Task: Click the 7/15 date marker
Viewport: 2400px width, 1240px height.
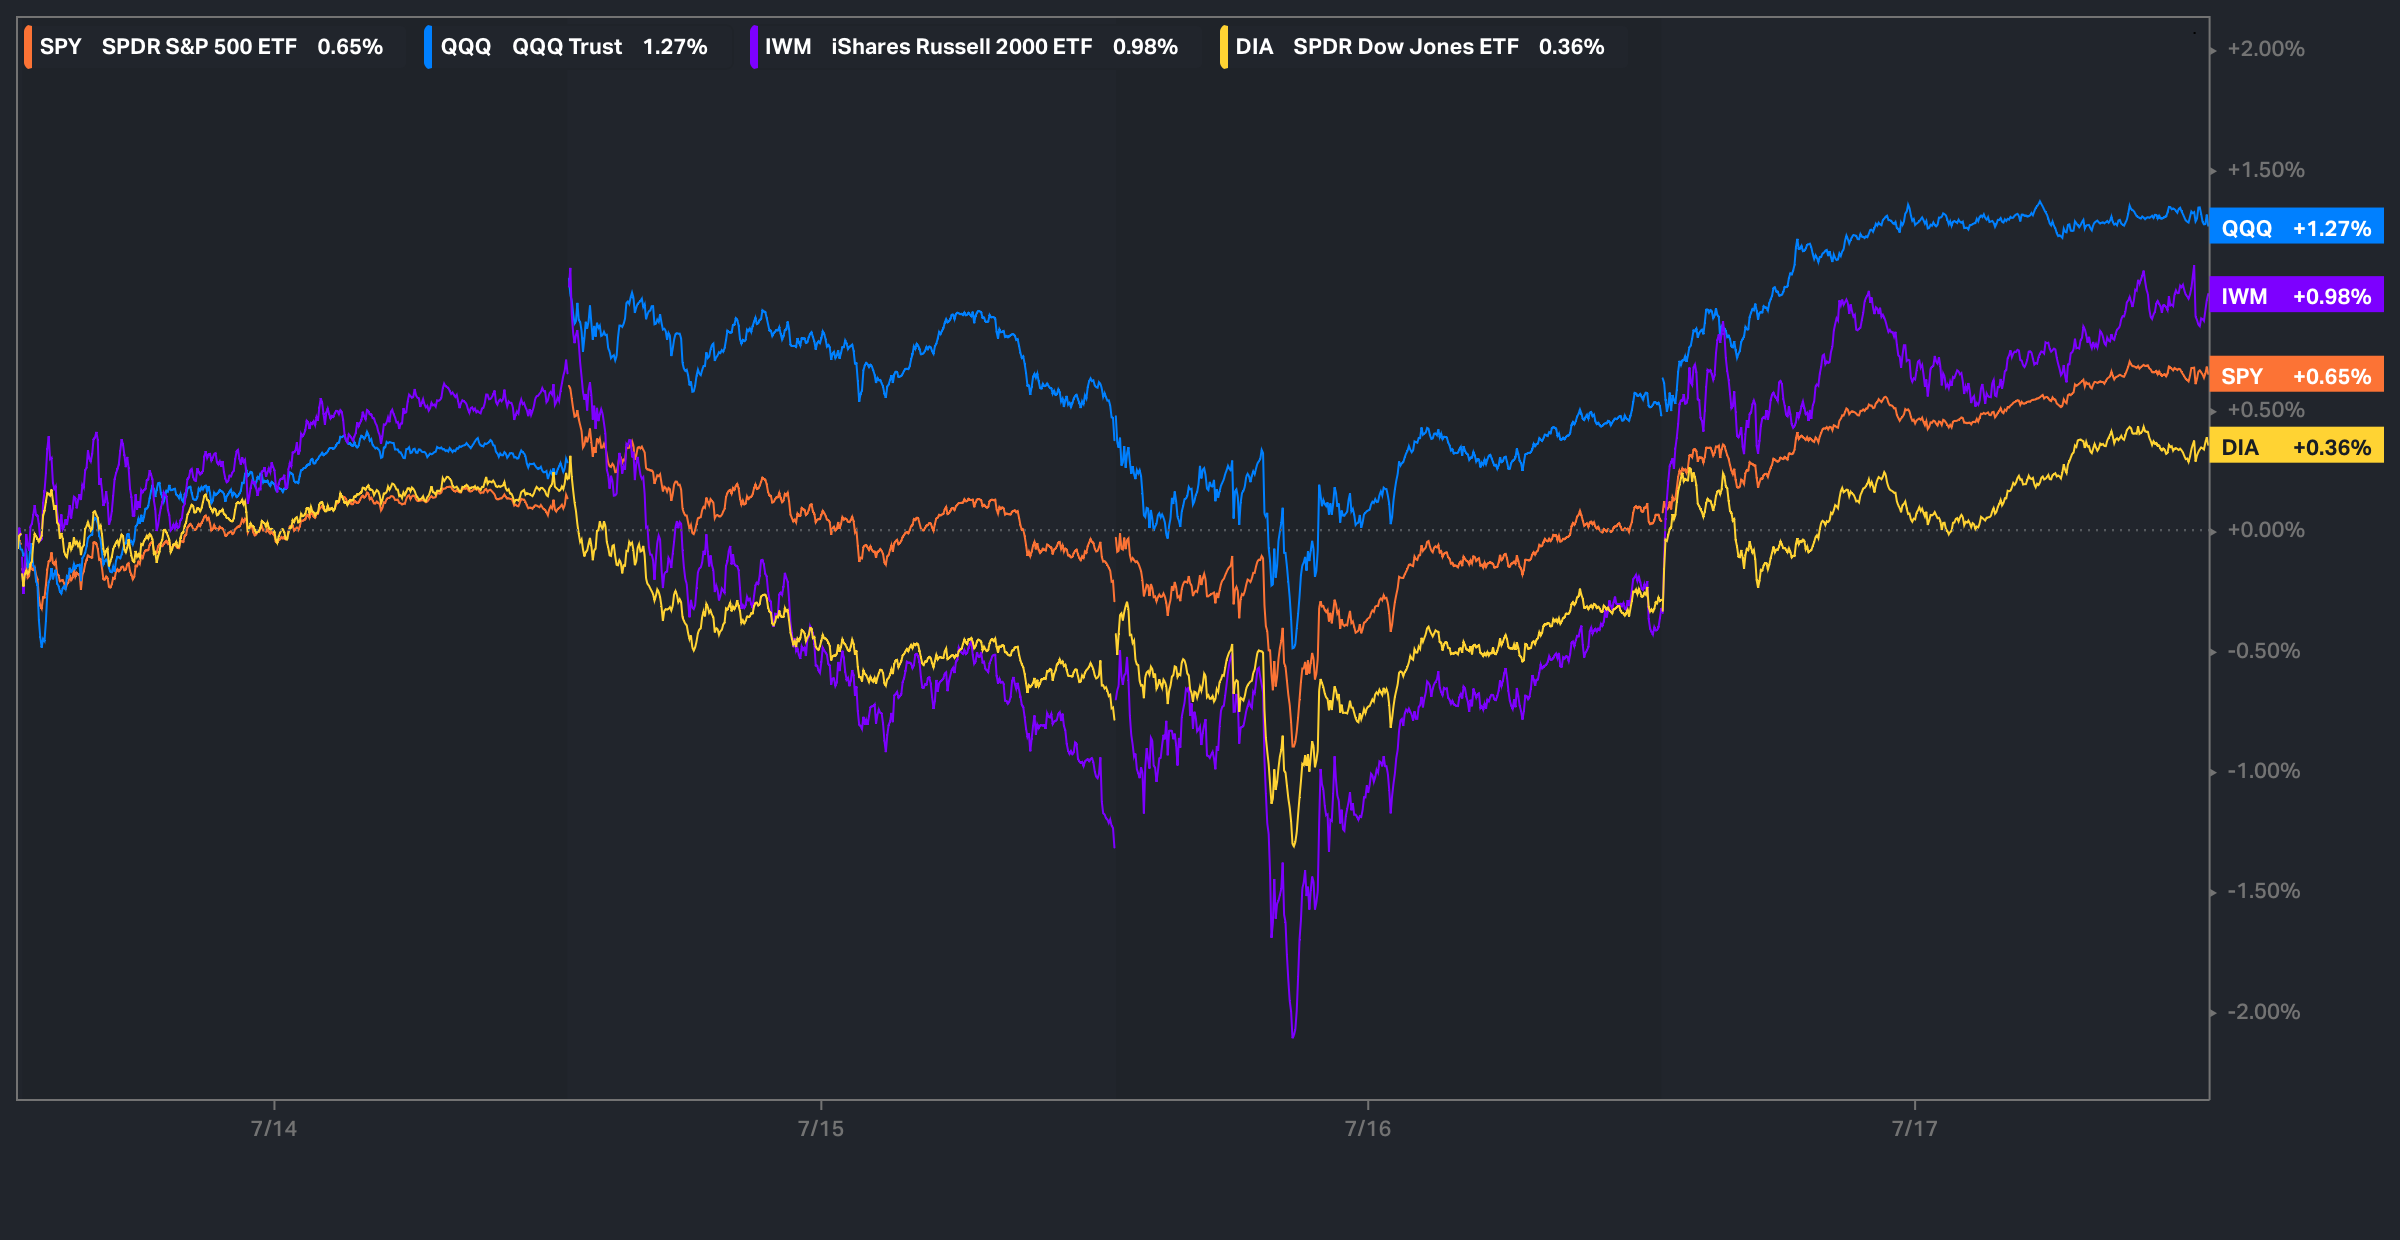Action: click(x=821, y=1128)
